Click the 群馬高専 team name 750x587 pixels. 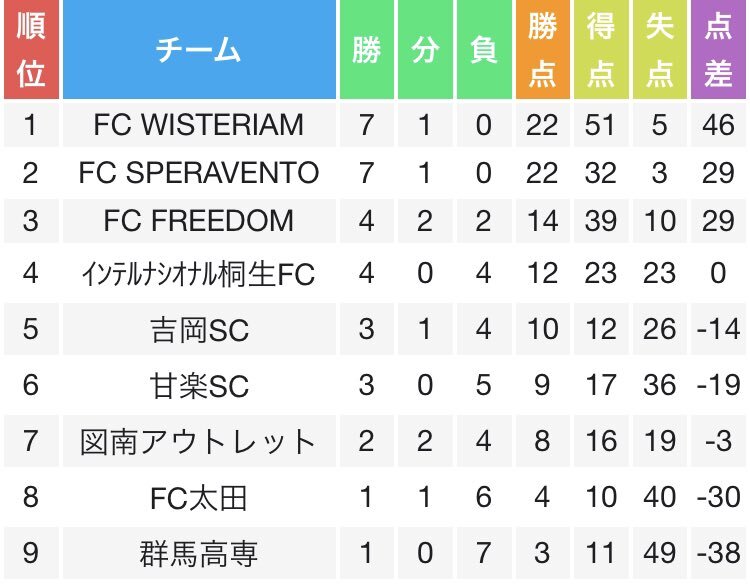(198, 553)
